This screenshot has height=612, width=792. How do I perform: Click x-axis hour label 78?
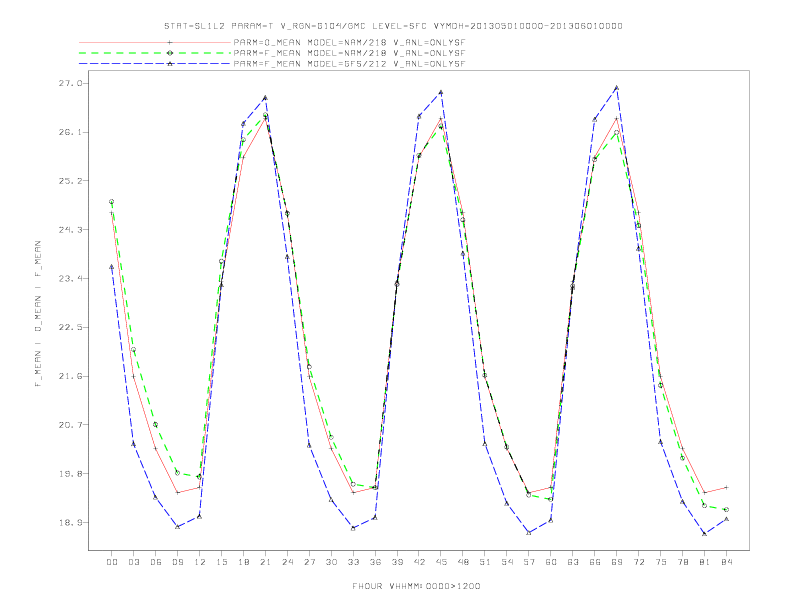683,562
